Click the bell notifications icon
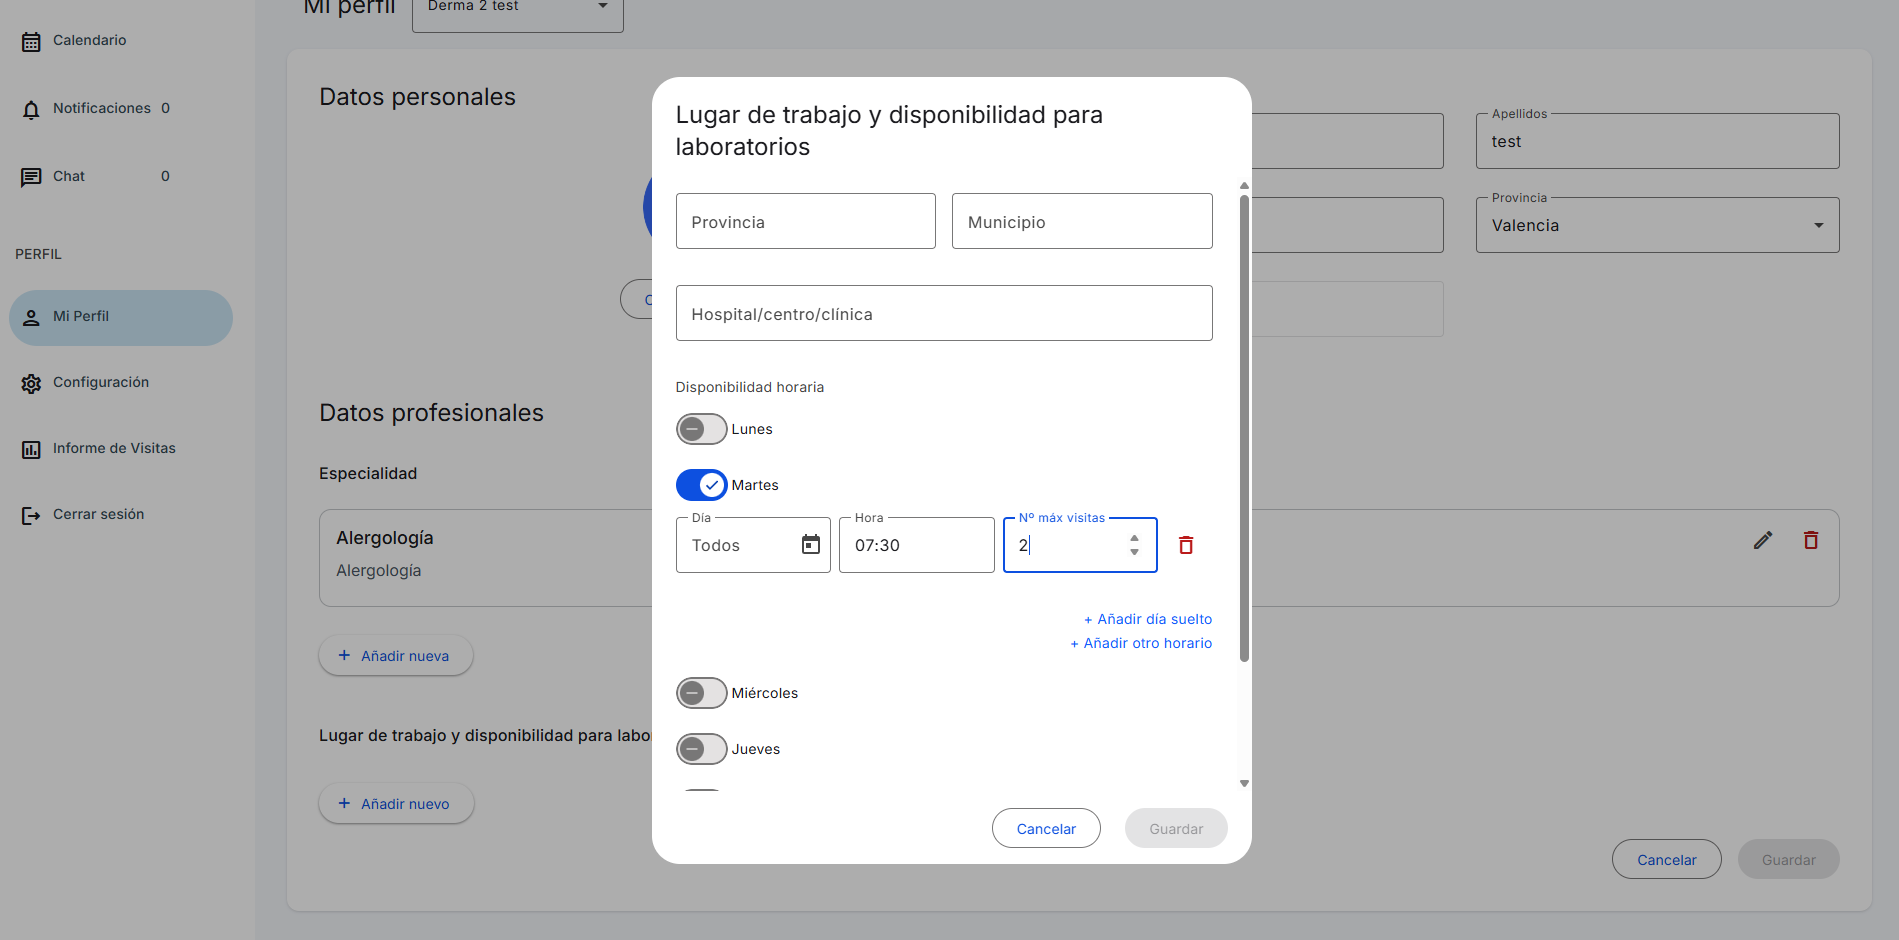This screenshot has width=1899, height=940. click(31, 110)
